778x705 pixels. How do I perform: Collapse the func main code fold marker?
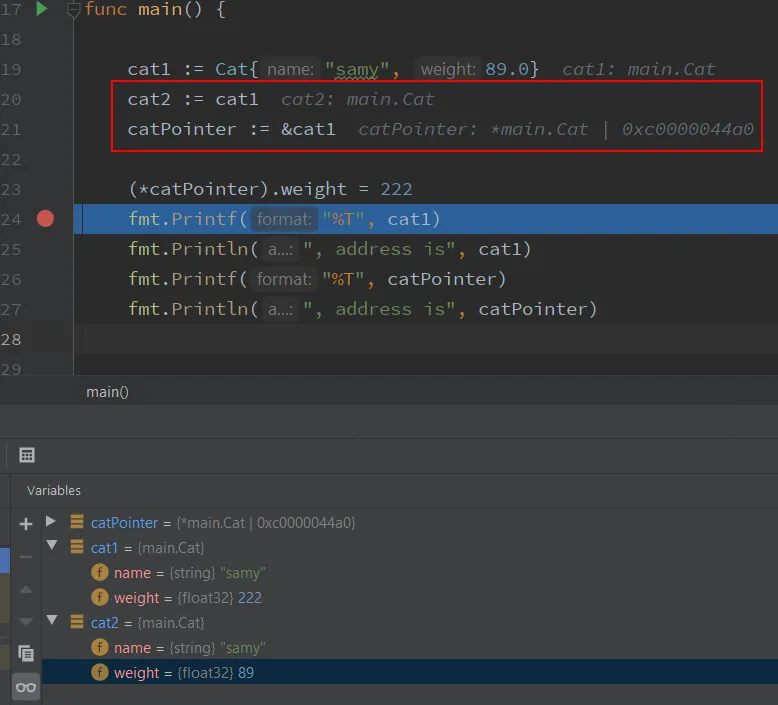click(74, 10)
